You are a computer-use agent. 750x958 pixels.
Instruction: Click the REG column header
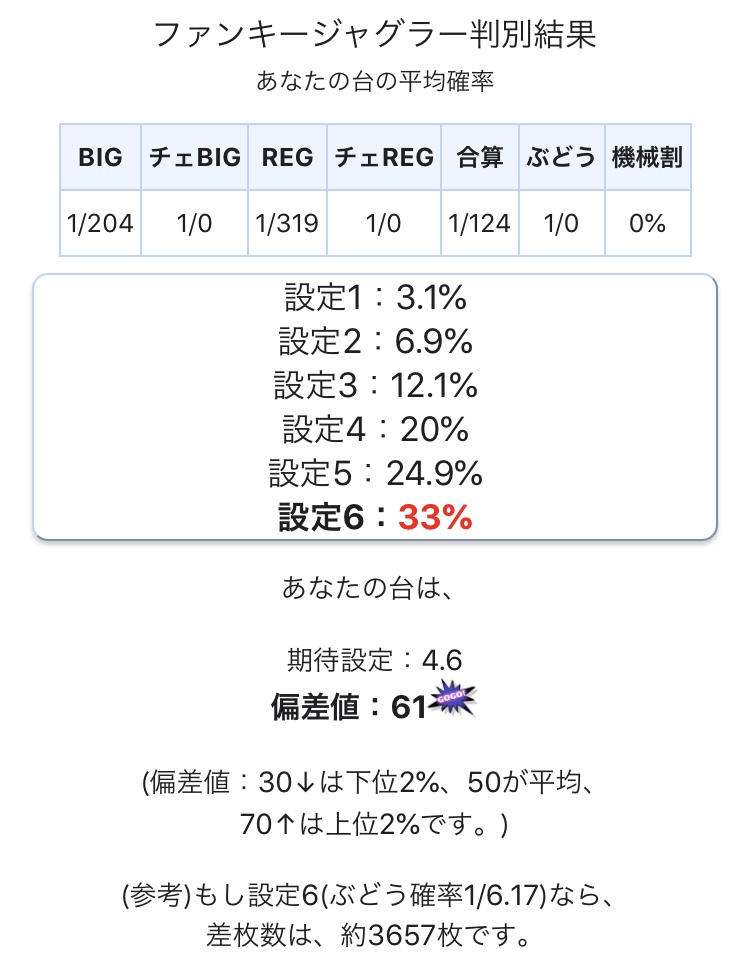coord(288,157)
